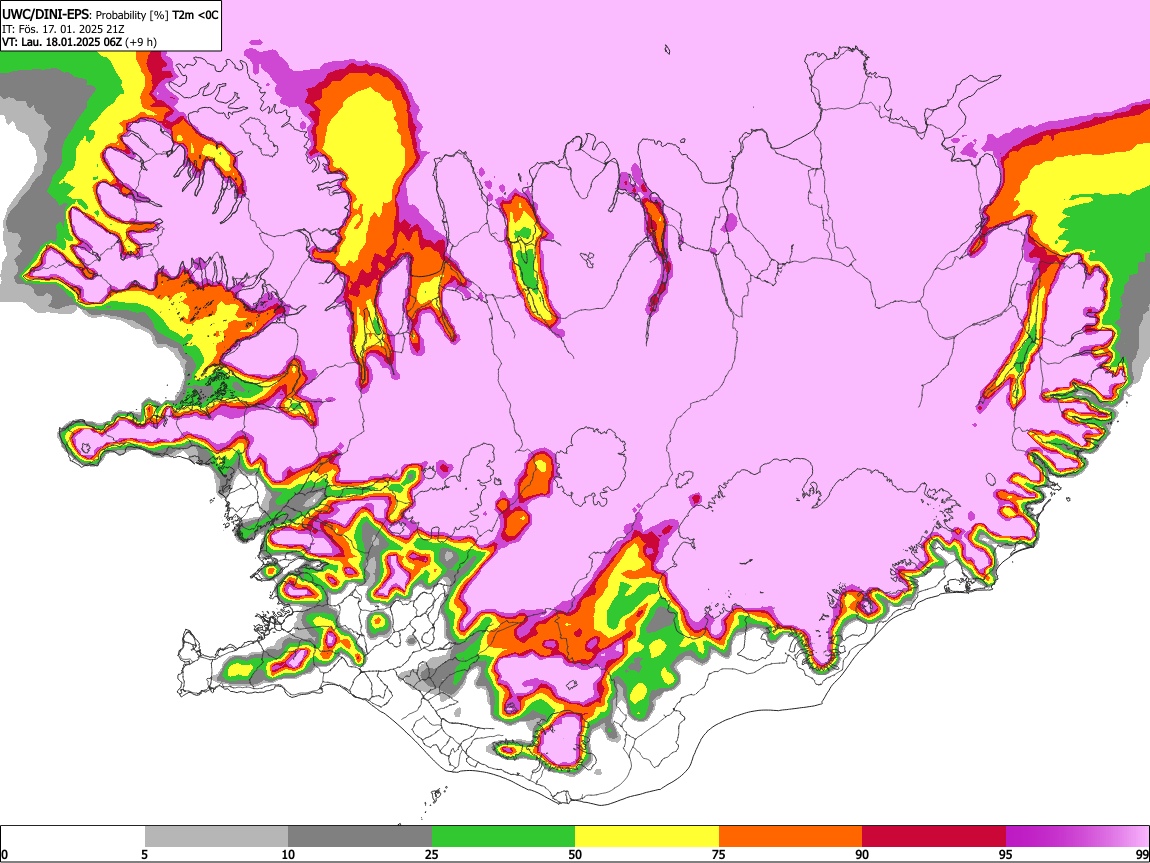Click the legend tick label '50'
The width and height of the screenshot is (1150, 863).
(575, 854)
